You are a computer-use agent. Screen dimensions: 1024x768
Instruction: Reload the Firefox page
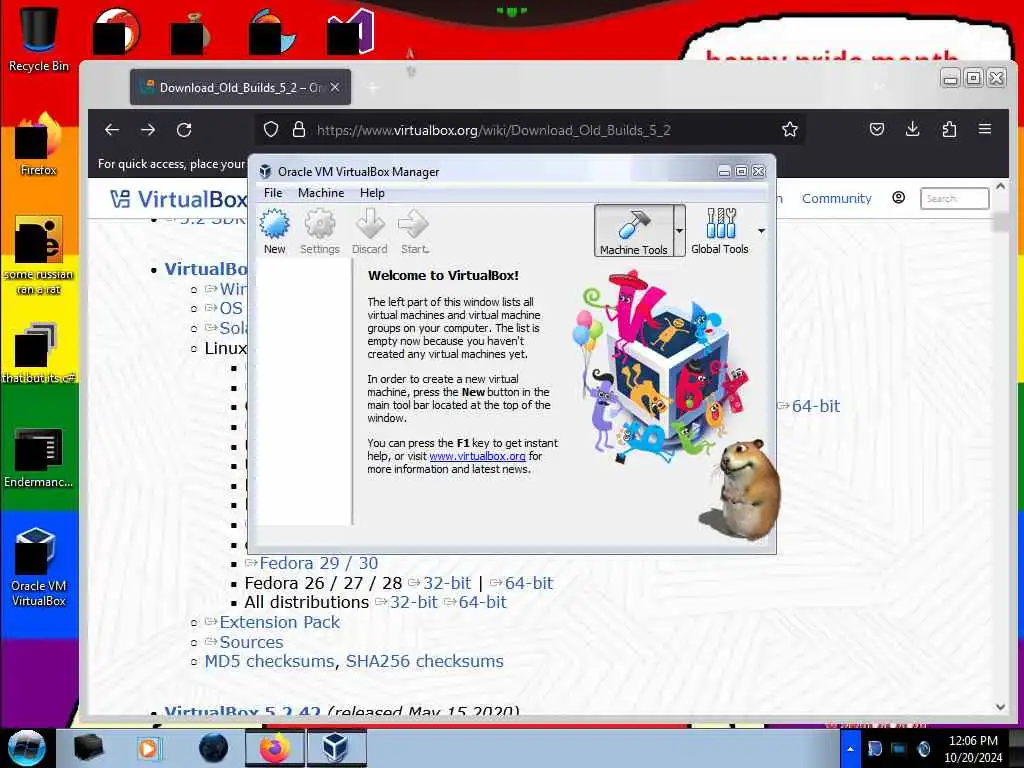coord(184,130)
